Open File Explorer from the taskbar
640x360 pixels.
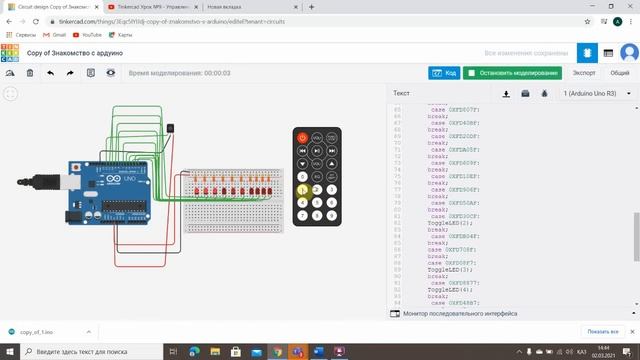pyautogui.click(x=215, y=351)
